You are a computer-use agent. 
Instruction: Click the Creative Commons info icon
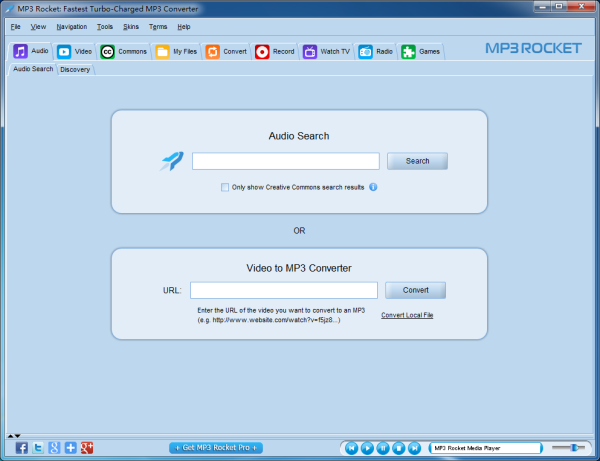(373, 187)
